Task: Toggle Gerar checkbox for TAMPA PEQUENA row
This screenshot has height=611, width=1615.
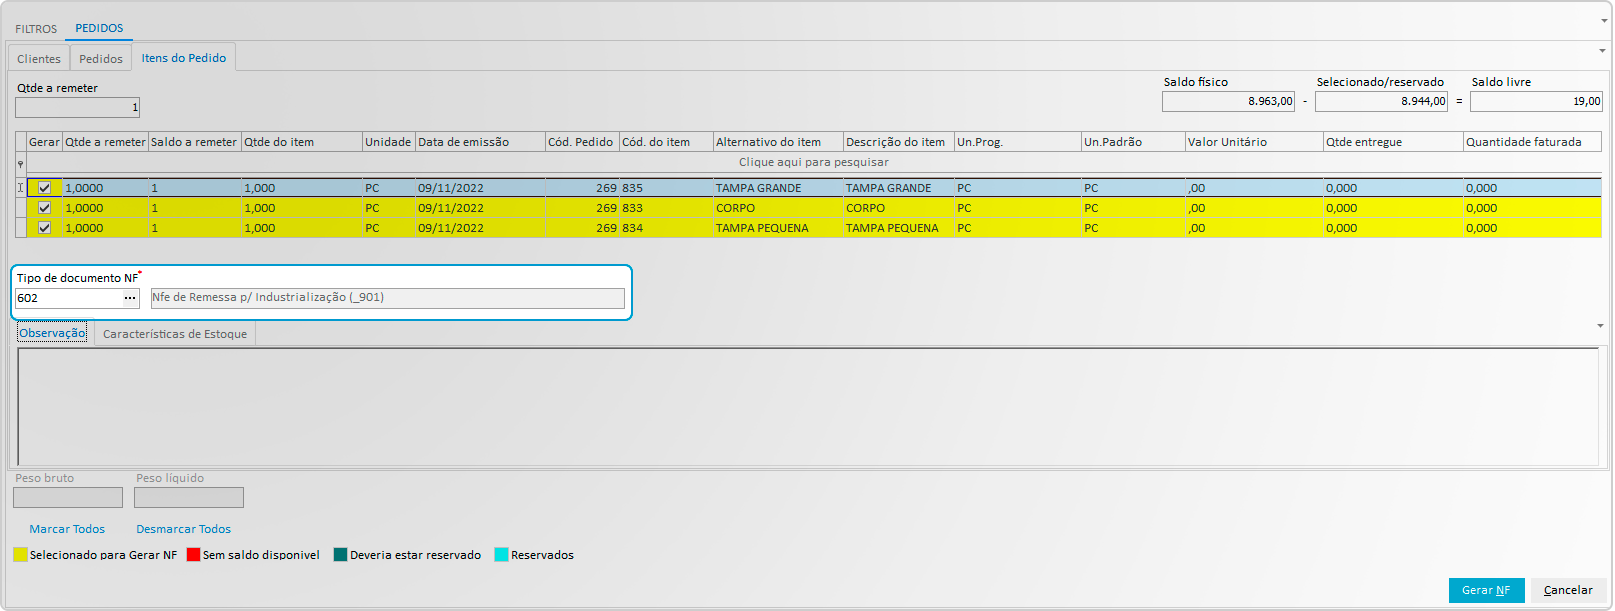Action: pyautogui.click(x=44, y=228)
